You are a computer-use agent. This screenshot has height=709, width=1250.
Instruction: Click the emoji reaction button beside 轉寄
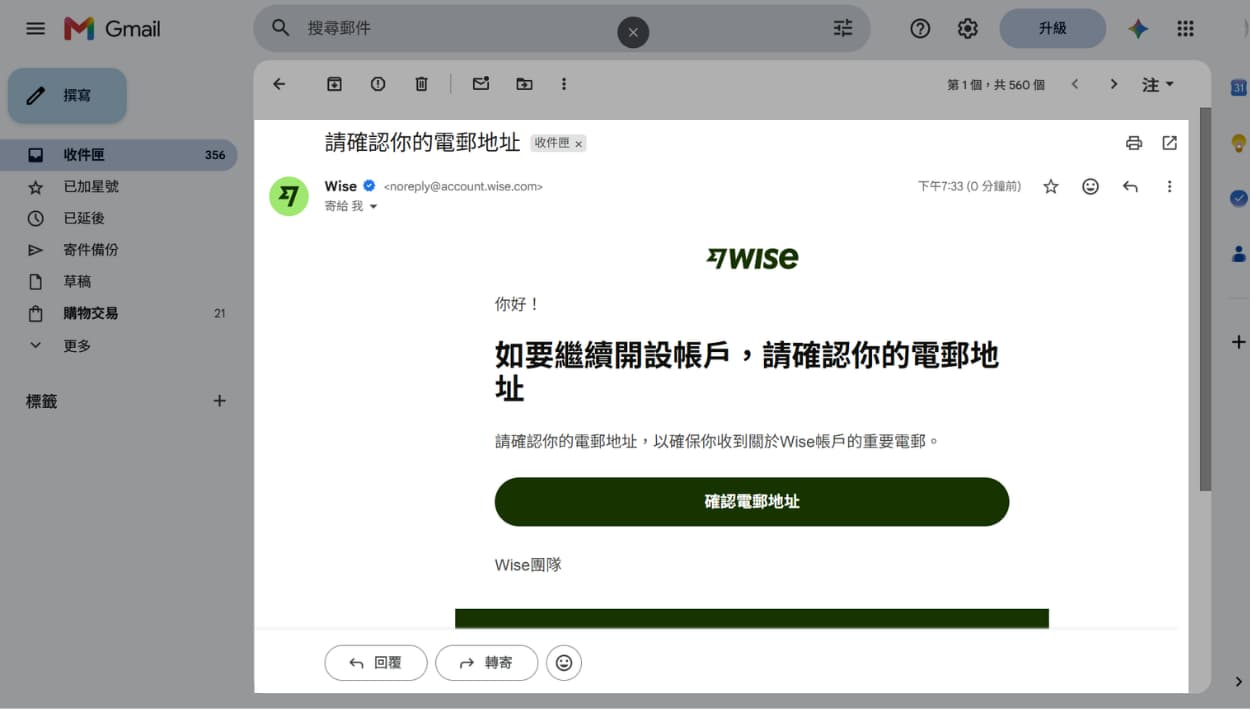point(564,663)
